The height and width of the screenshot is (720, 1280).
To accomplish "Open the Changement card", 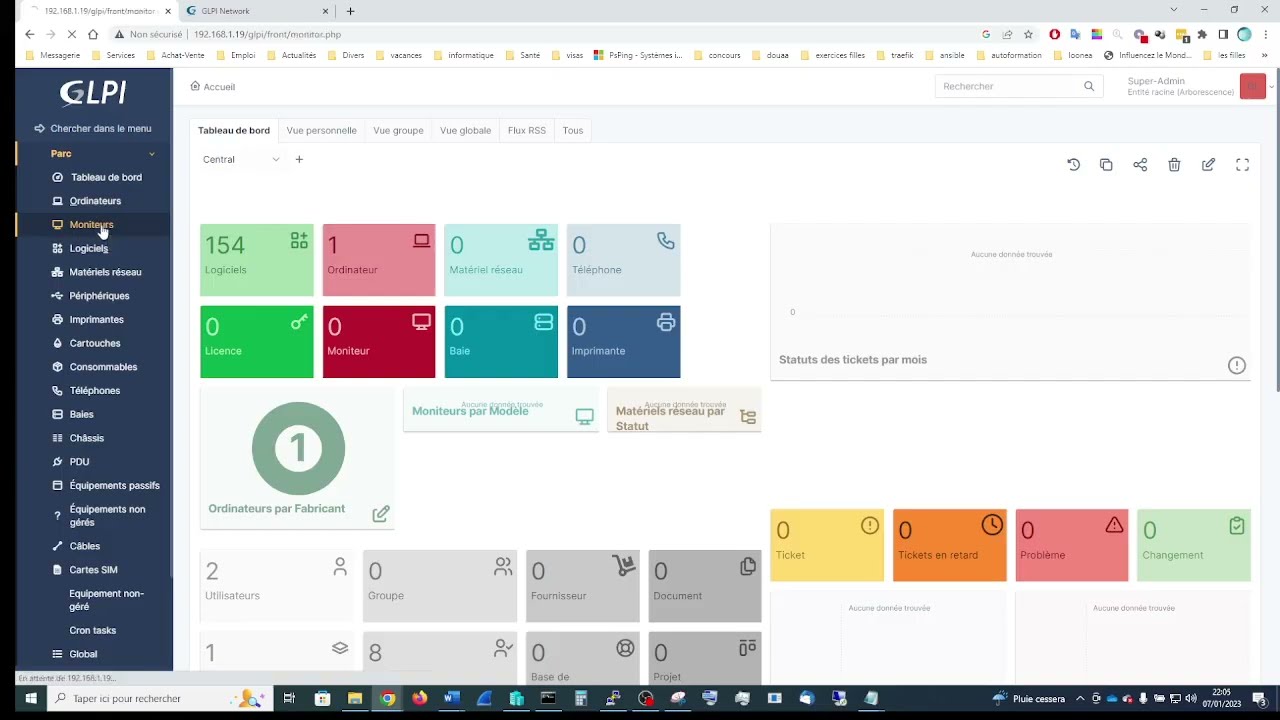I will click(1194, 545).
